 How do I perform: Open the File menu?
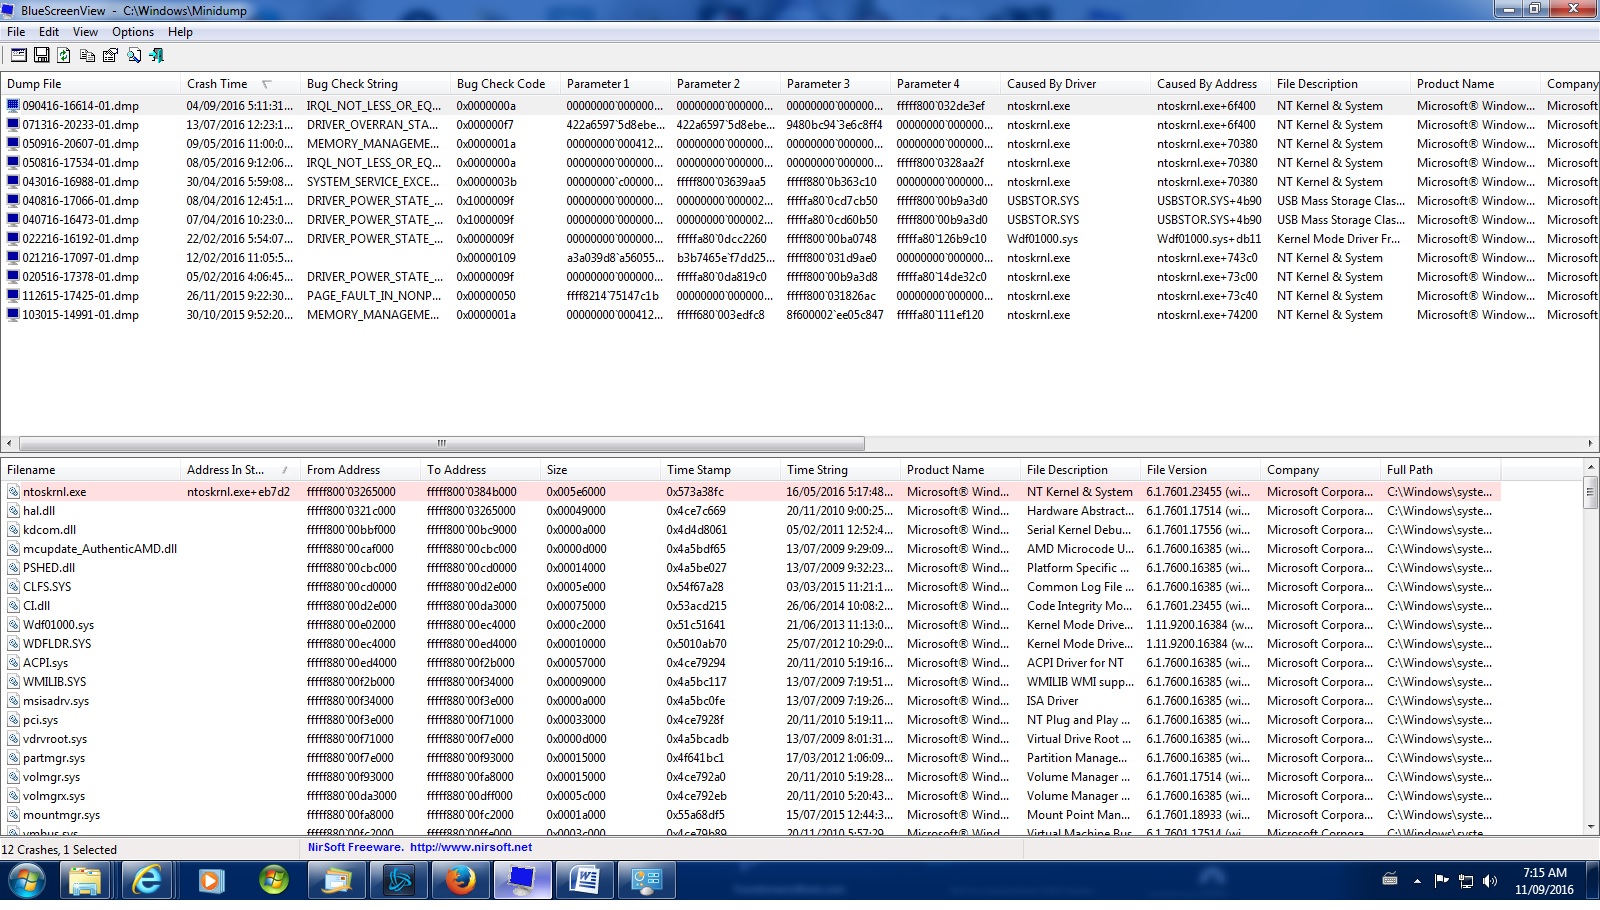[16, 32]
